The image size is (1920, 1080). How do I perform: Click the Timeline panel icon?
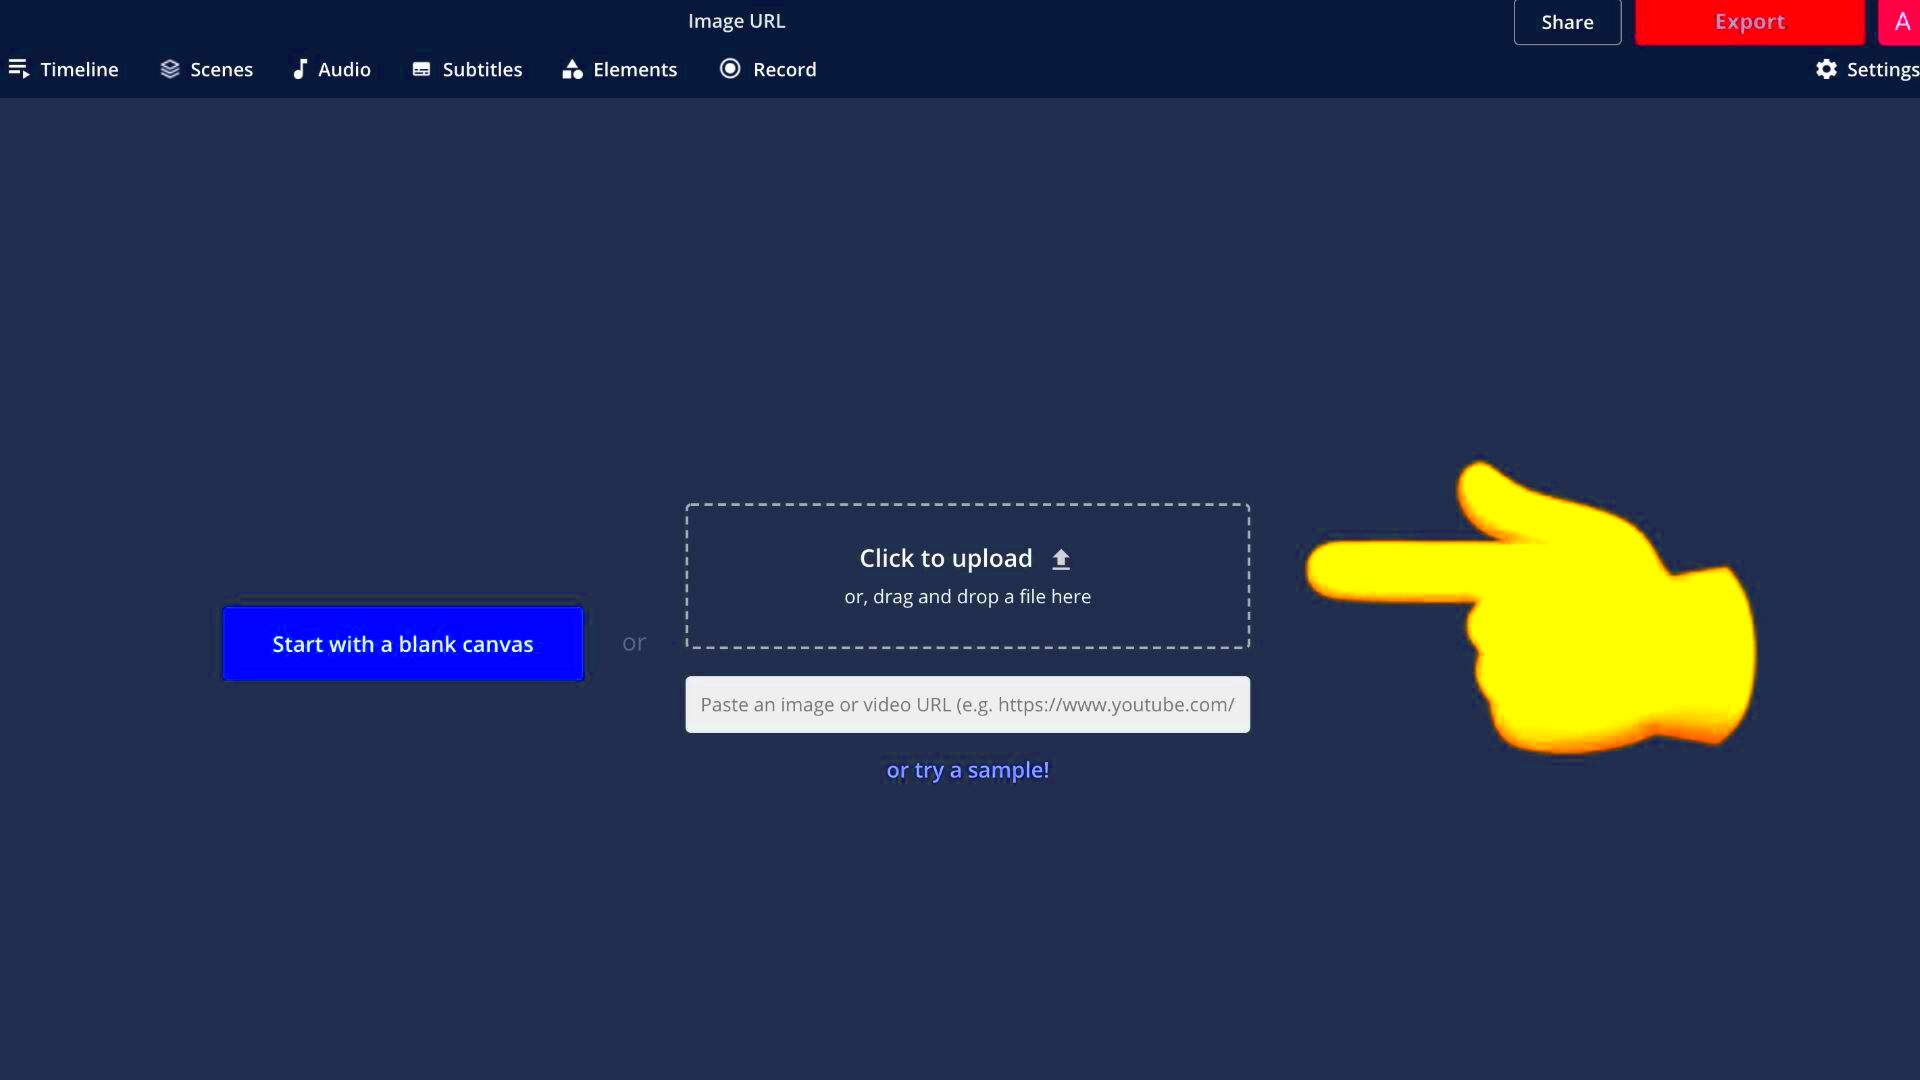pos(18,69)
